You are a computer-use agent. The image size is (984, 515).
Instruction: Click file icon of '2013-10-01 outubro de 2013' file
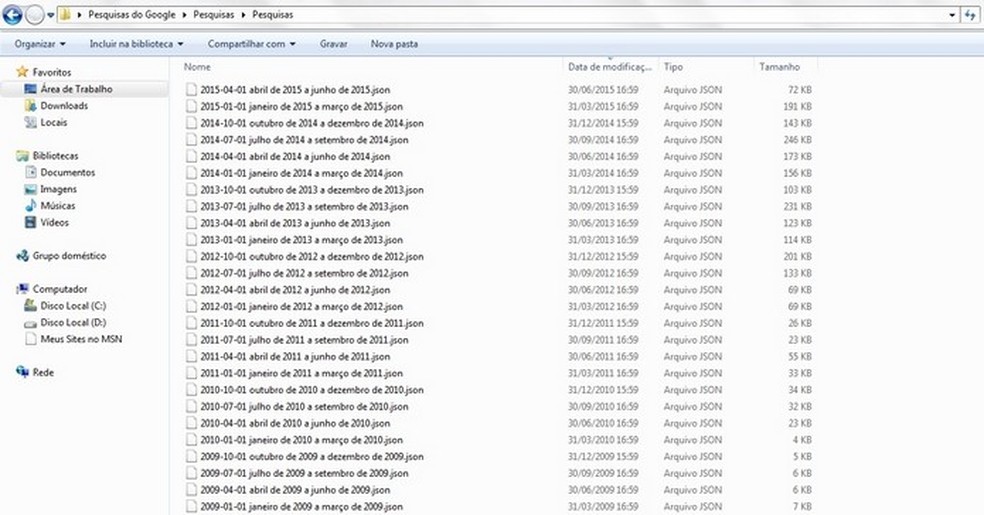pyautogui.click(x=191, y=189)
